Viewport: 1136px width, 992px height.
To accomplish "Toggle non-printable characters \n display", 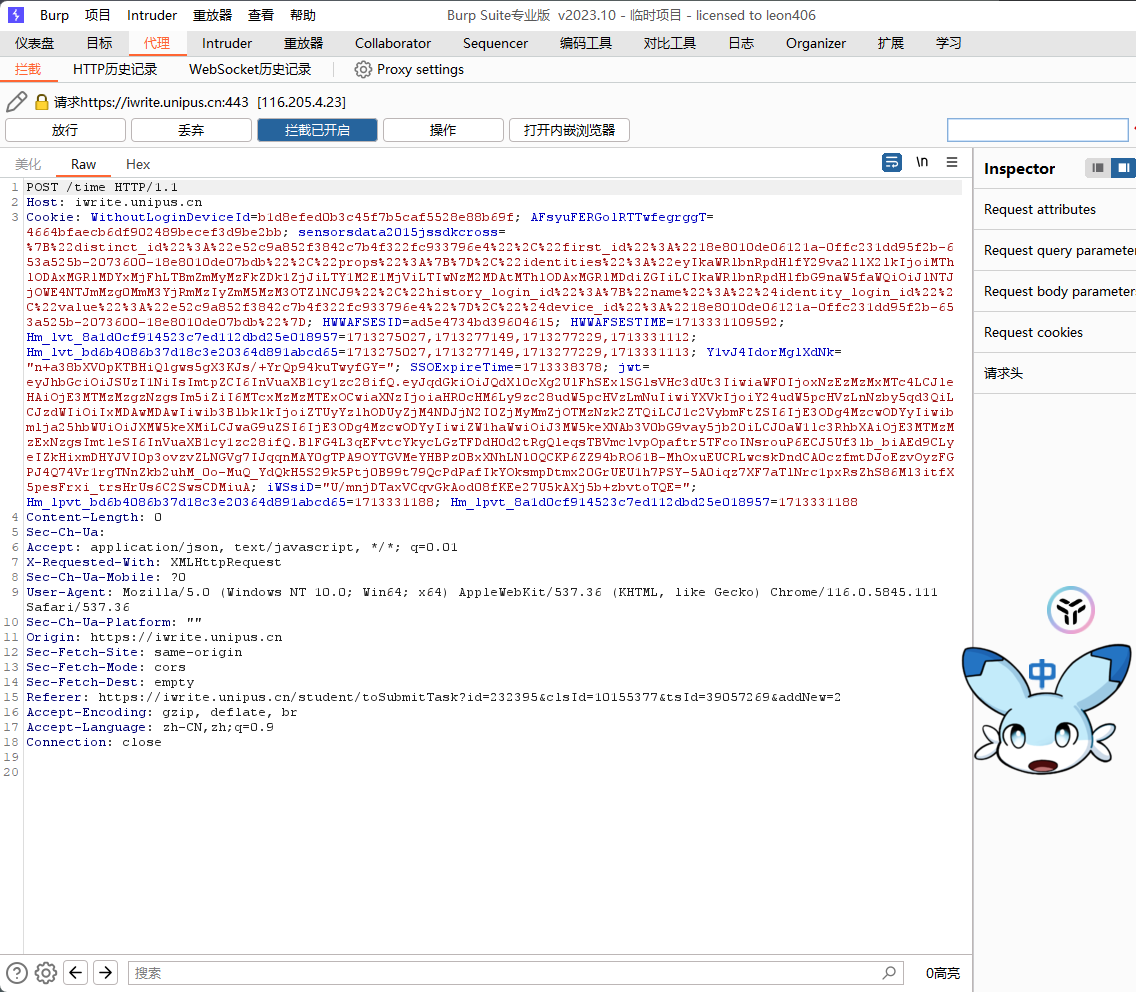I will (x=922, y=163).
